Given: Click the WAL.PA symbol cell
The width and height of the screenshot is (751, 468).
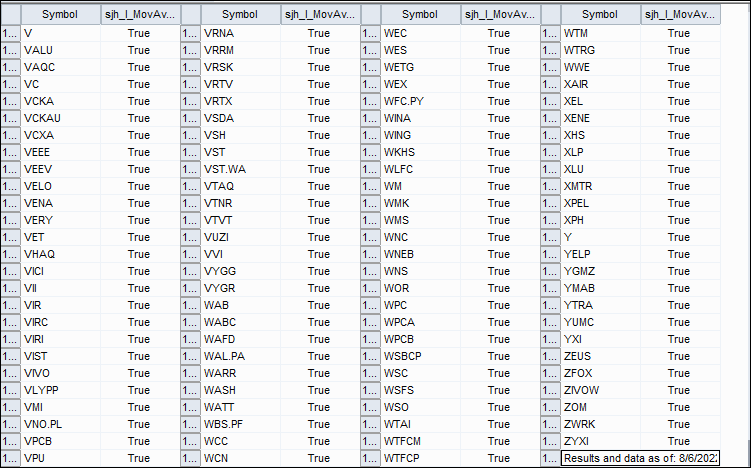Looking at the screenshot, I should coord(240,356).
